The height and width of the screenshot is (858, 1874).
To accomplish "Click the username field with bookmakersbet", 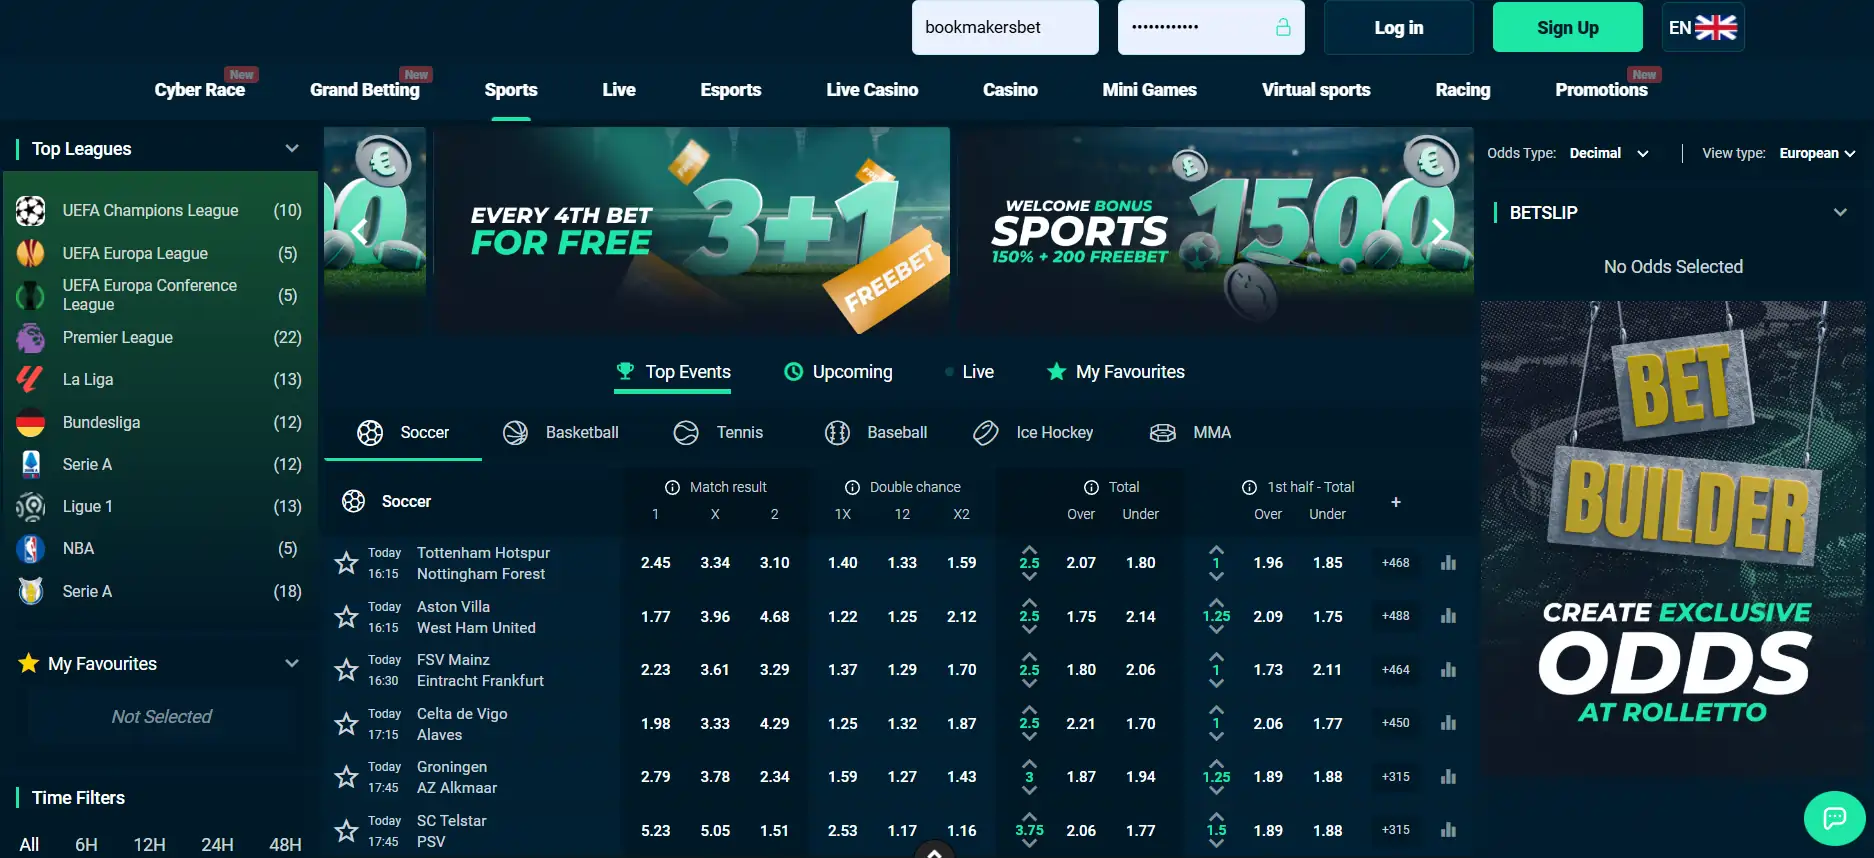I will point(1005,27).
